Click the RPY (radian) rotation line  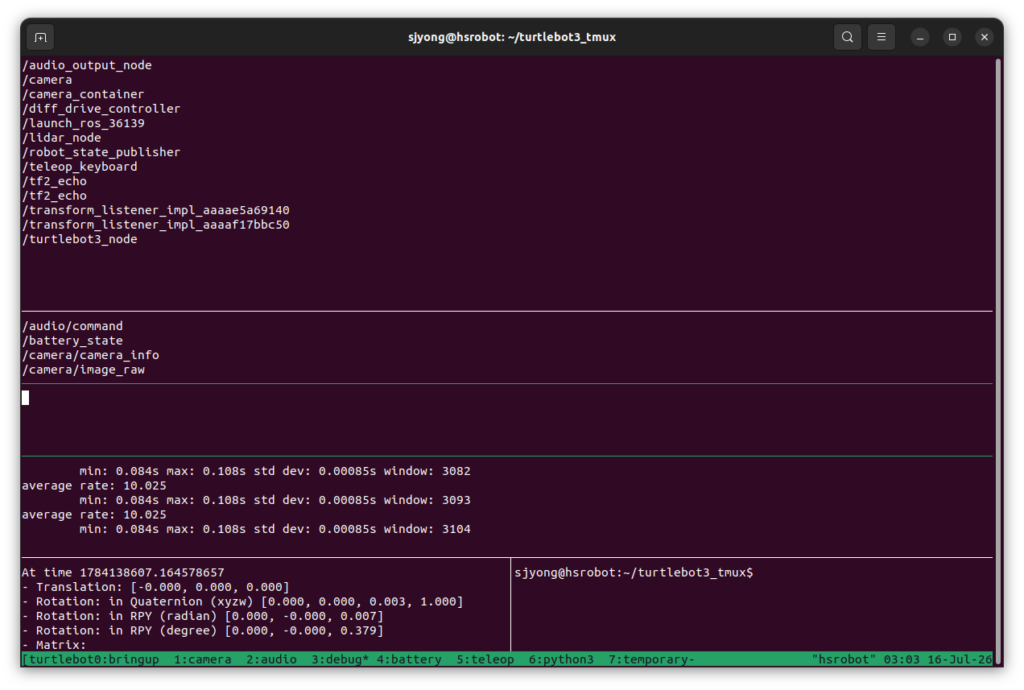[x=202, y=616]
